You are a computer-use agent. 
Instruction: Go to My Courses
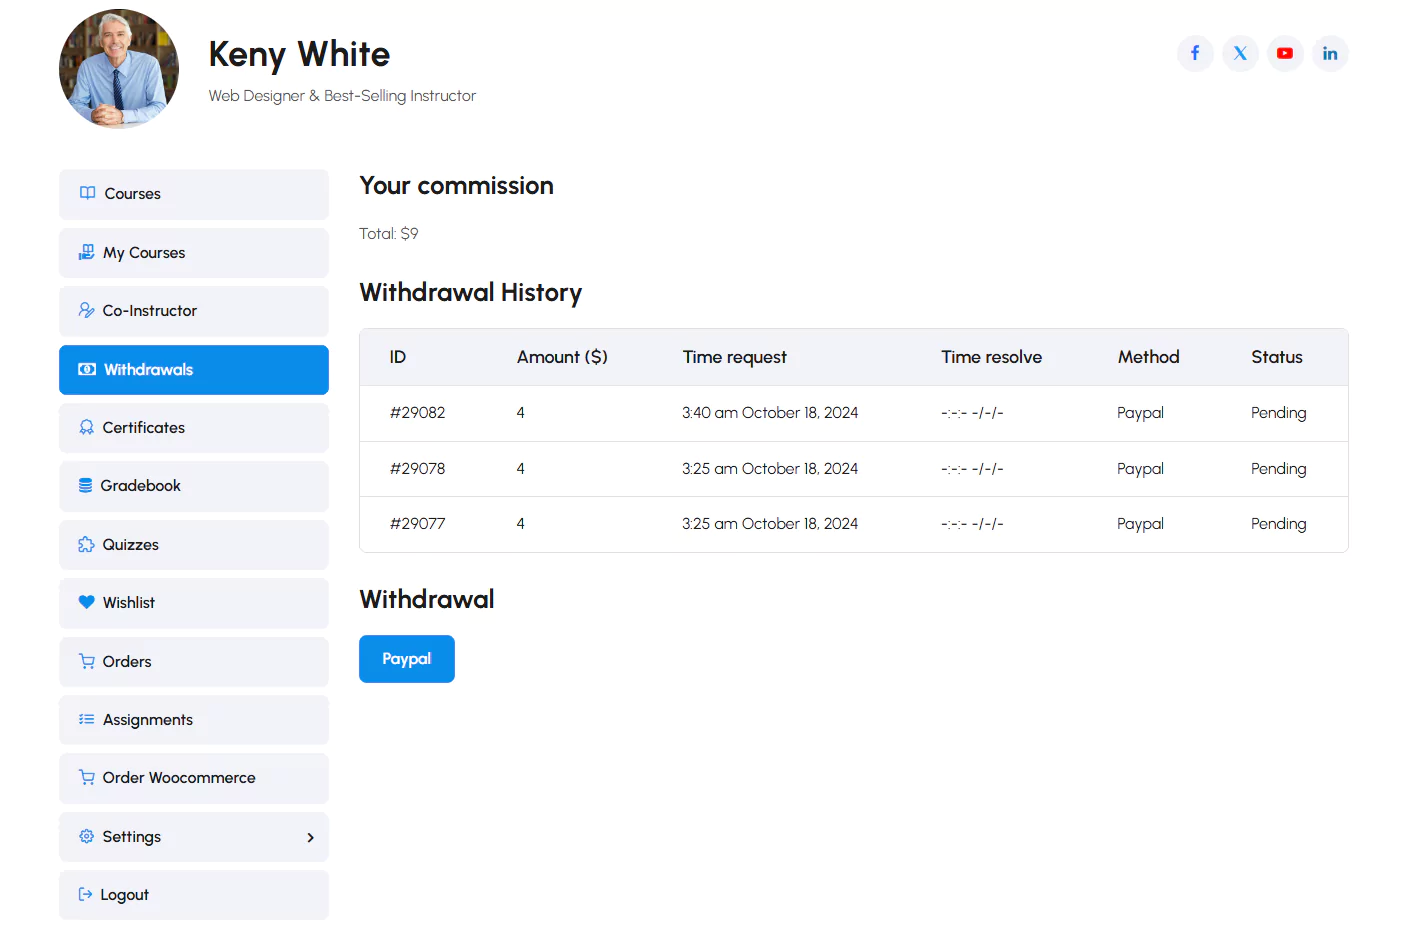tap(194, 252)
